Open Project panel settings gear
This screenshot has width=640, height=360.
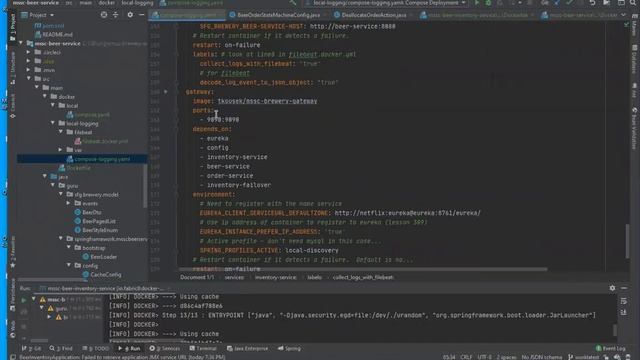point(130,15)
